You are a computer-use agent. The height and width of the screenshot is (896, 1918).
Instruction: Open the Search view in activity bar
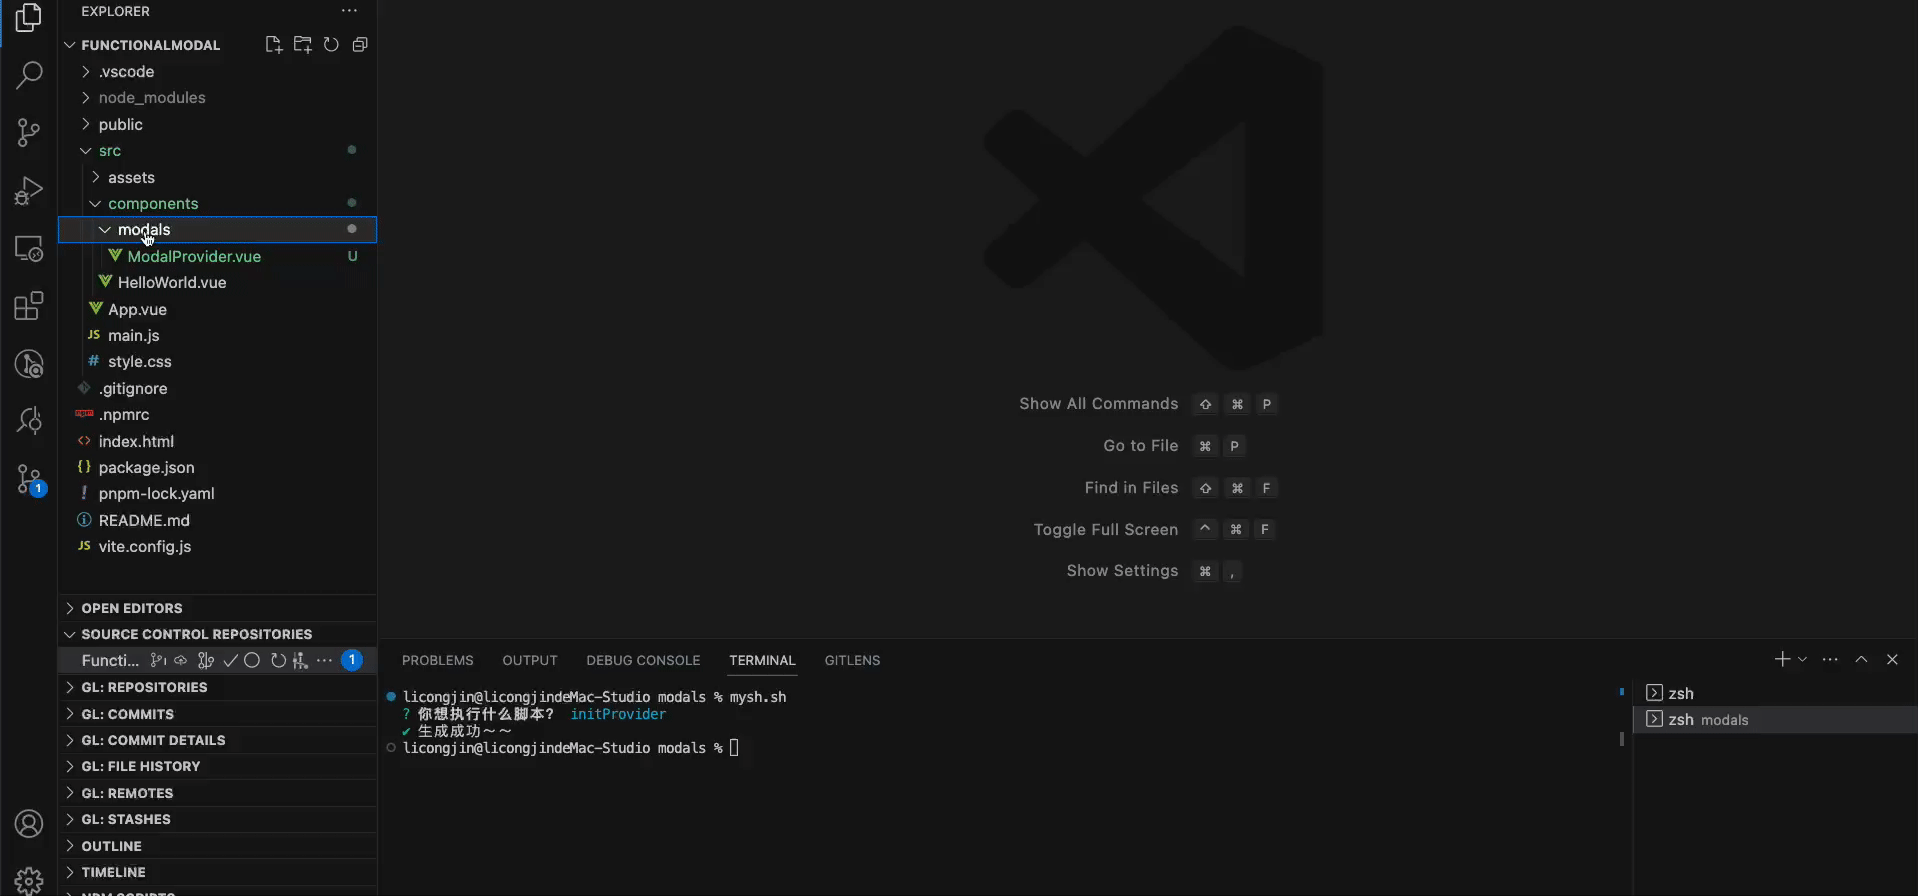[x=29, y=75]
